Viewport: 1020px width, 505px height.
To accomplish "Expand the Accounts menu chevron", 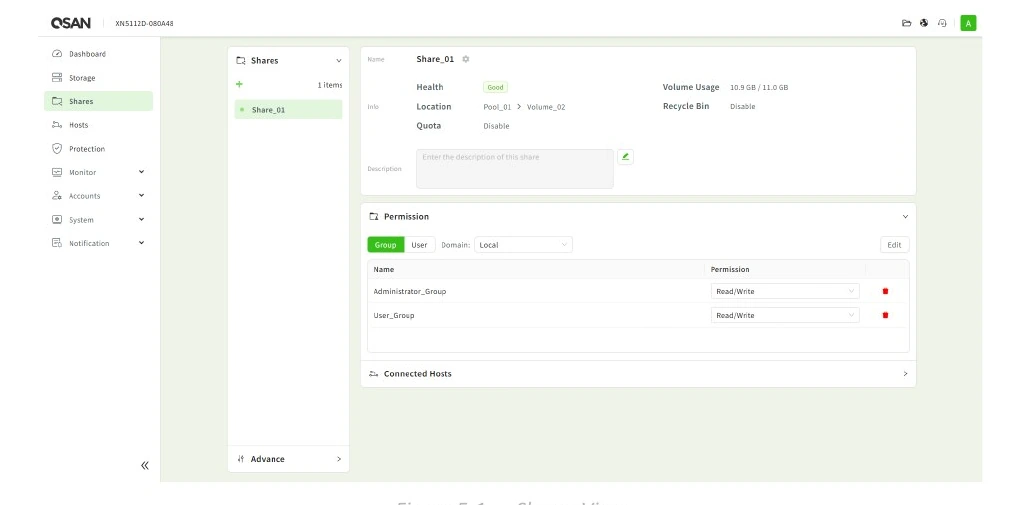I will [x=141, y=195].
